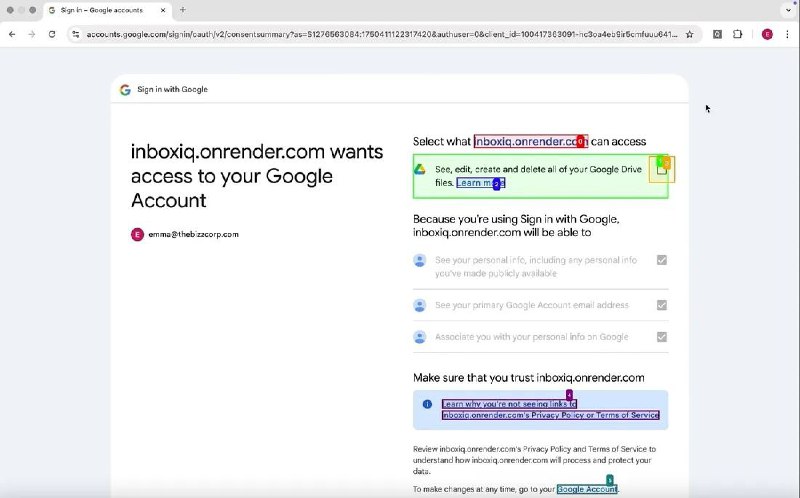Click the person icon beside personal info
Viewport: 800px width, 498px height.
coord(420,261)
